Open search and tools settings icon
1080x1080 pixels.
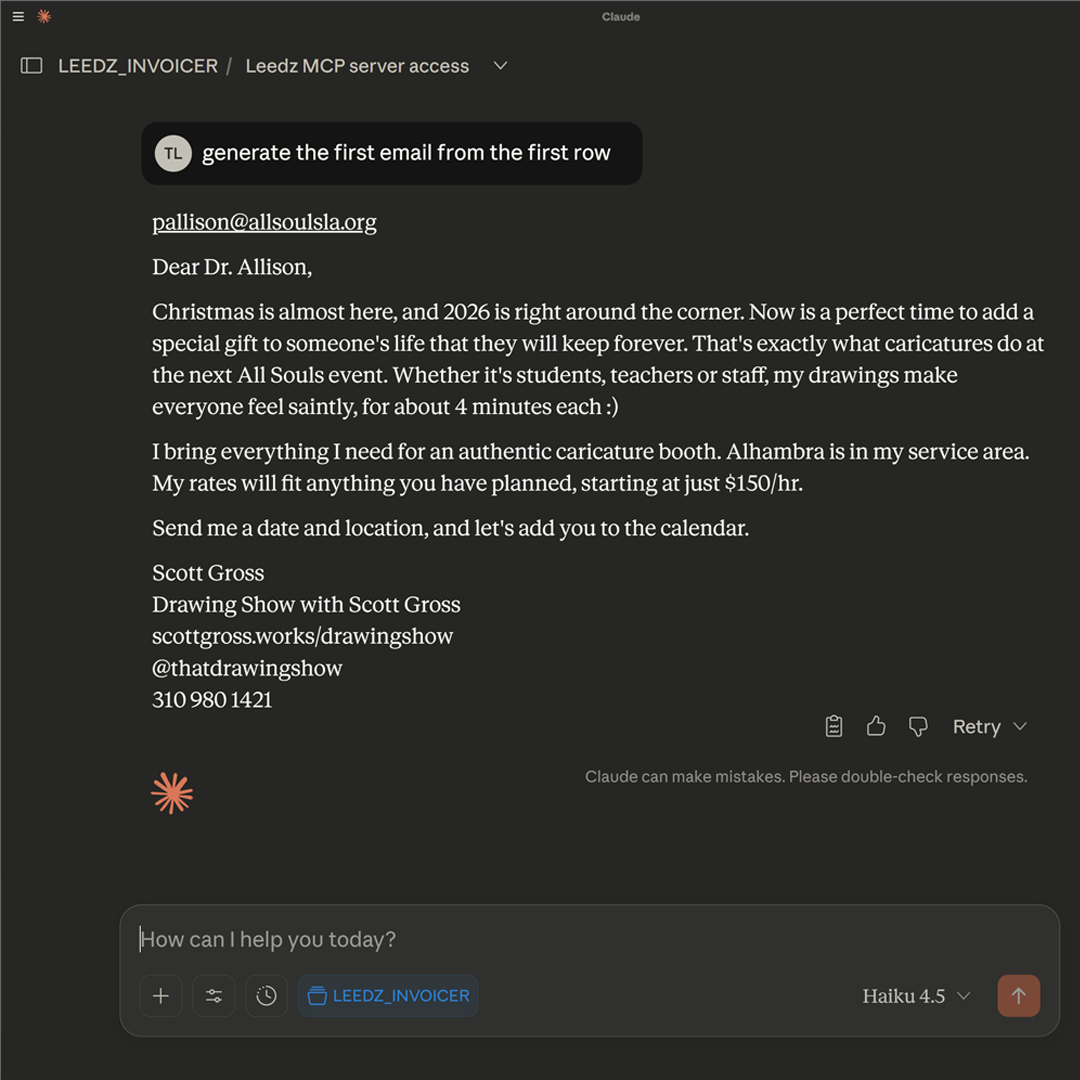pyautogui.click(x=214, y=996)
